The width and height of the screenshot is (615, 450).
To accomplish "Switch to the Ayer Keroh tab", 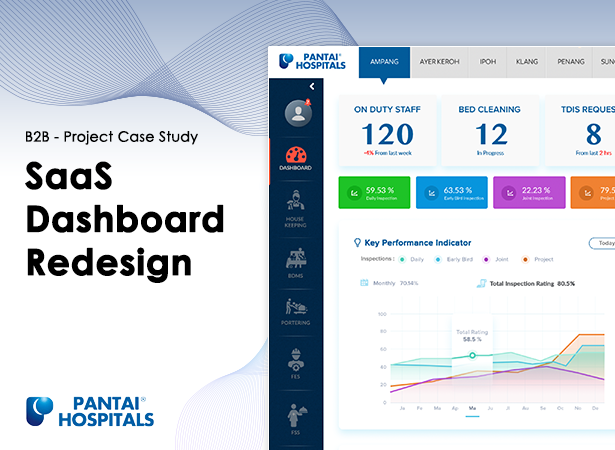I will [439, 61].
